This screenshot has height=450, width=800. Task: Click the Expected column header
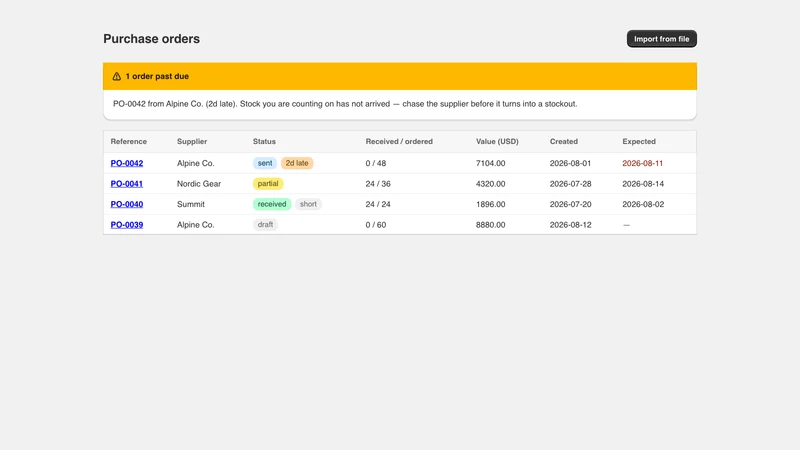pyautogui.click(x=639, y=141)
